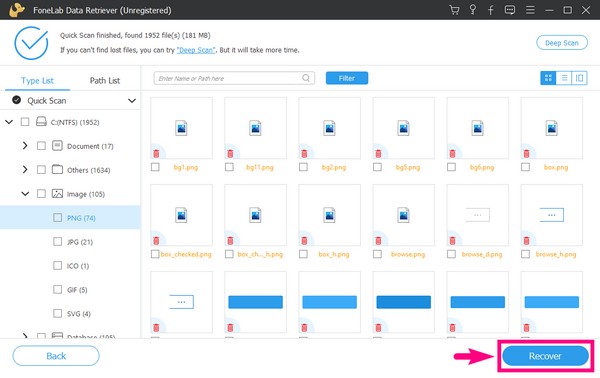Click the Recover button

(545, 356)
